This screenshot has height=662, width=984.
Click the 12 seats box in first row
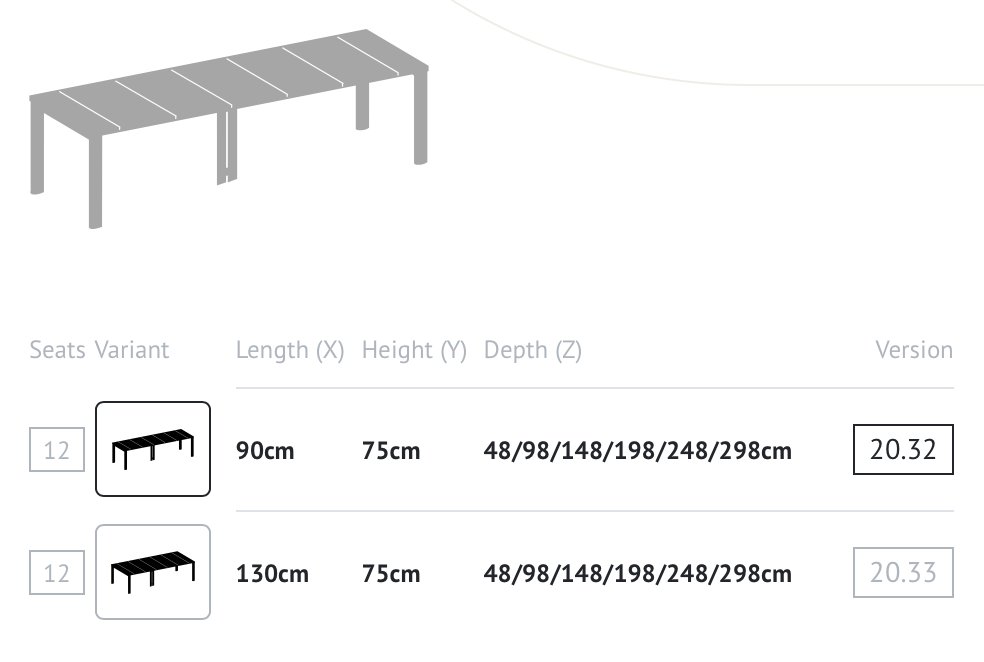[x=56, y=450]
